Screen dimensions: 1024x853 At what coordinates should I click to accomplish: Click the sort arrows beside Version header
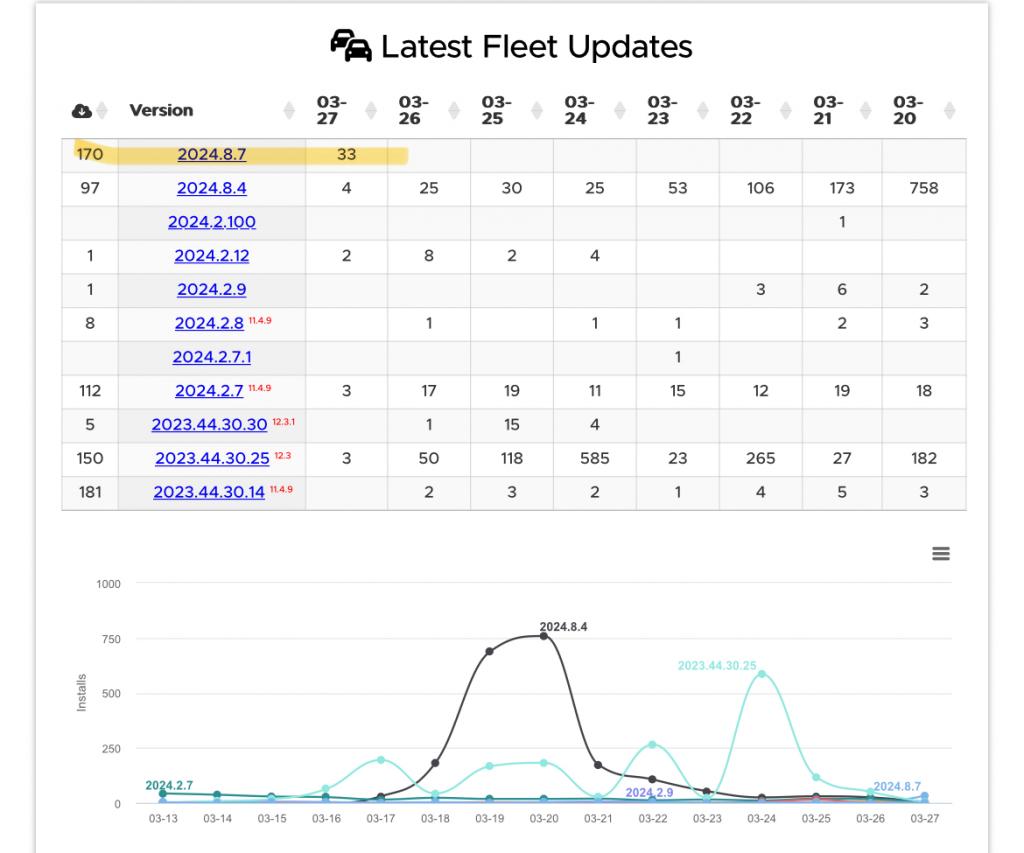289,110
